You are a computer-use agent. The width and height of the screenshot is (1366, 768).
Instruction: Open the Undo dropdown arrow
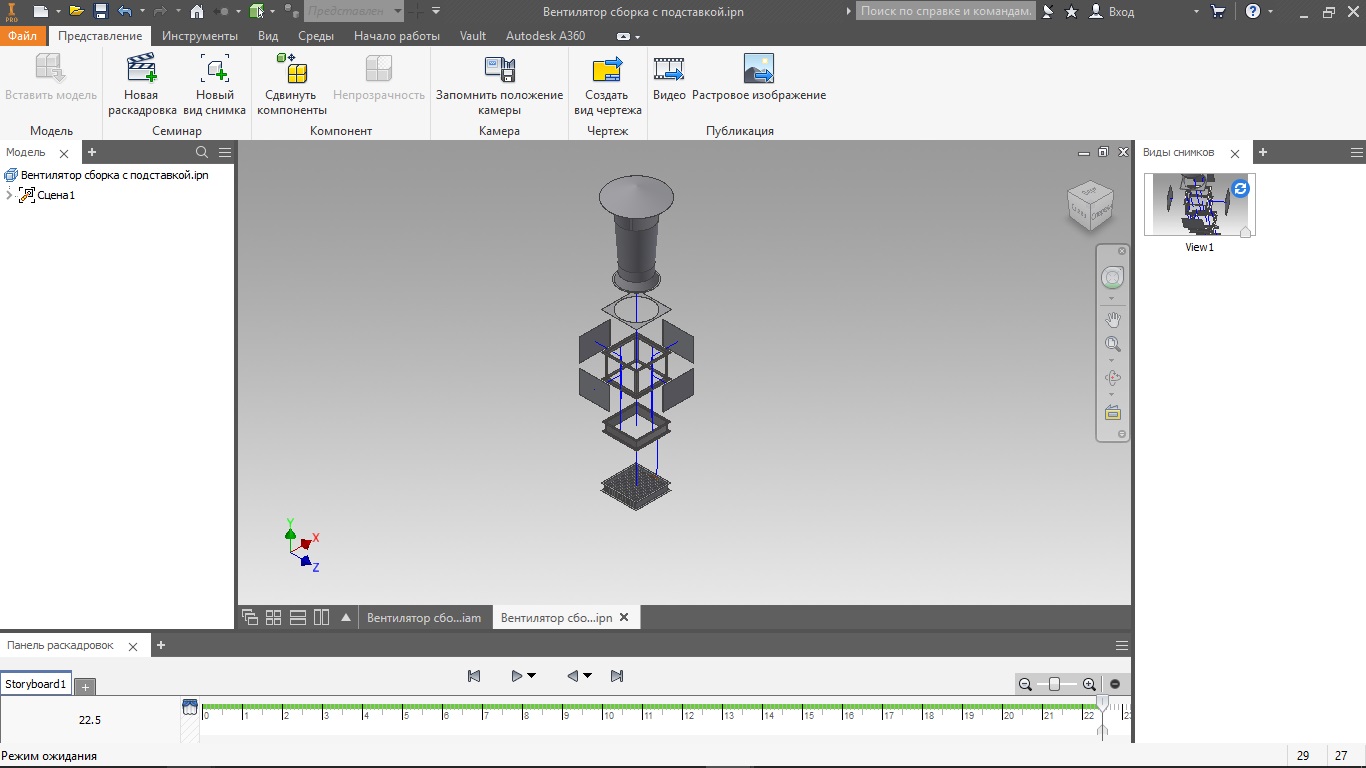(143, 11)
